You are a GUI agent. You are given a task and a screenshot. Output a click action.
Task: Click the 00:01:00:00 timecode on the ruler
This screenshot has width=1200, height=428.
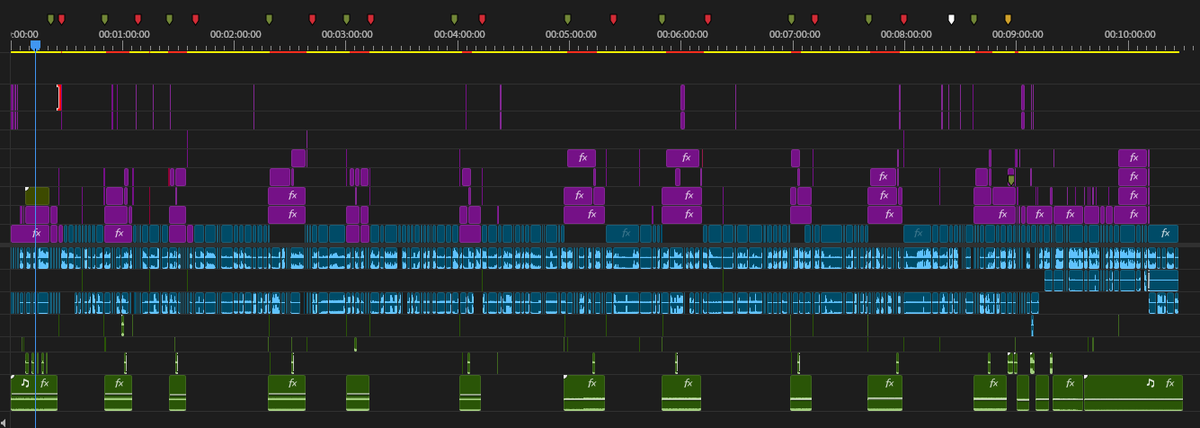point(125,33)
